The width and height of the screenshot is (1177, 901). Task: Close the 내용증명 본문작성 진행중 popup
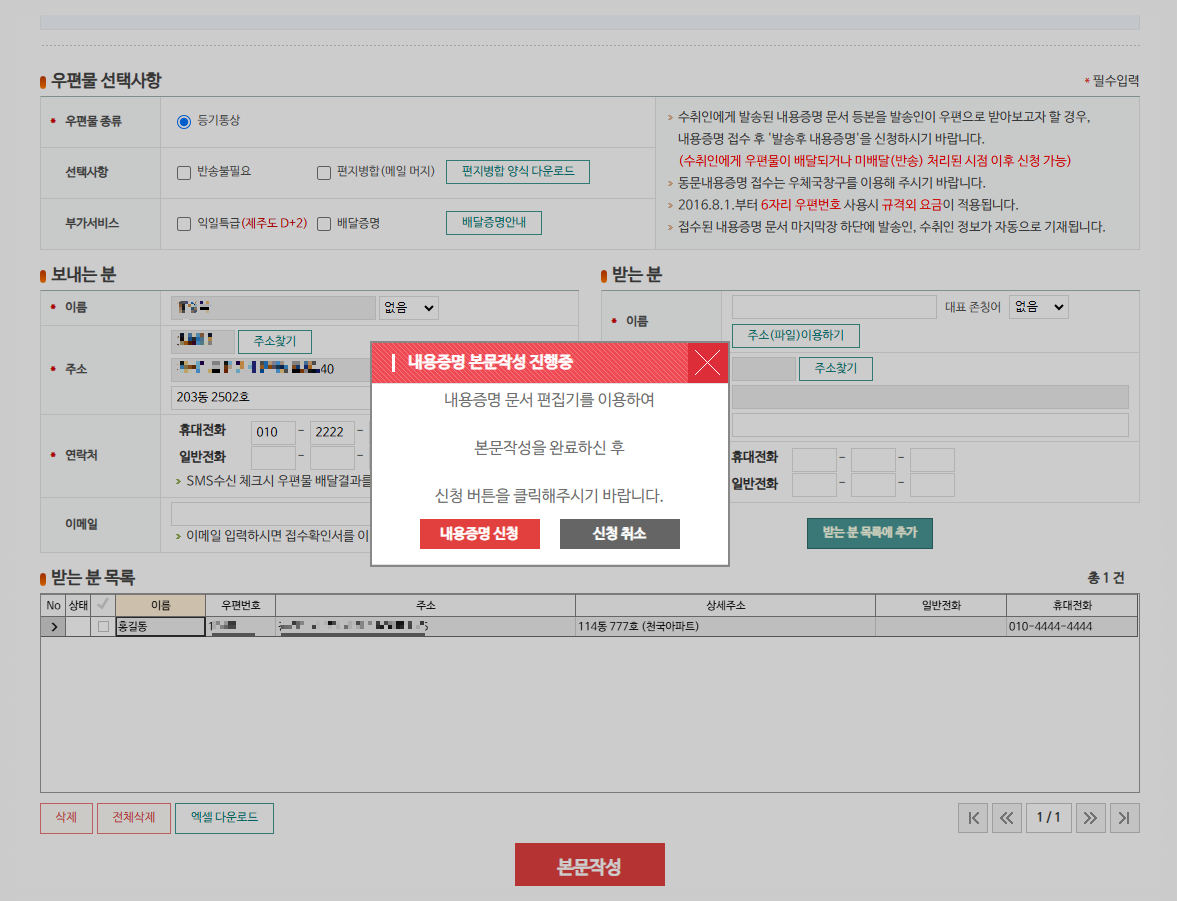point(707,363)
